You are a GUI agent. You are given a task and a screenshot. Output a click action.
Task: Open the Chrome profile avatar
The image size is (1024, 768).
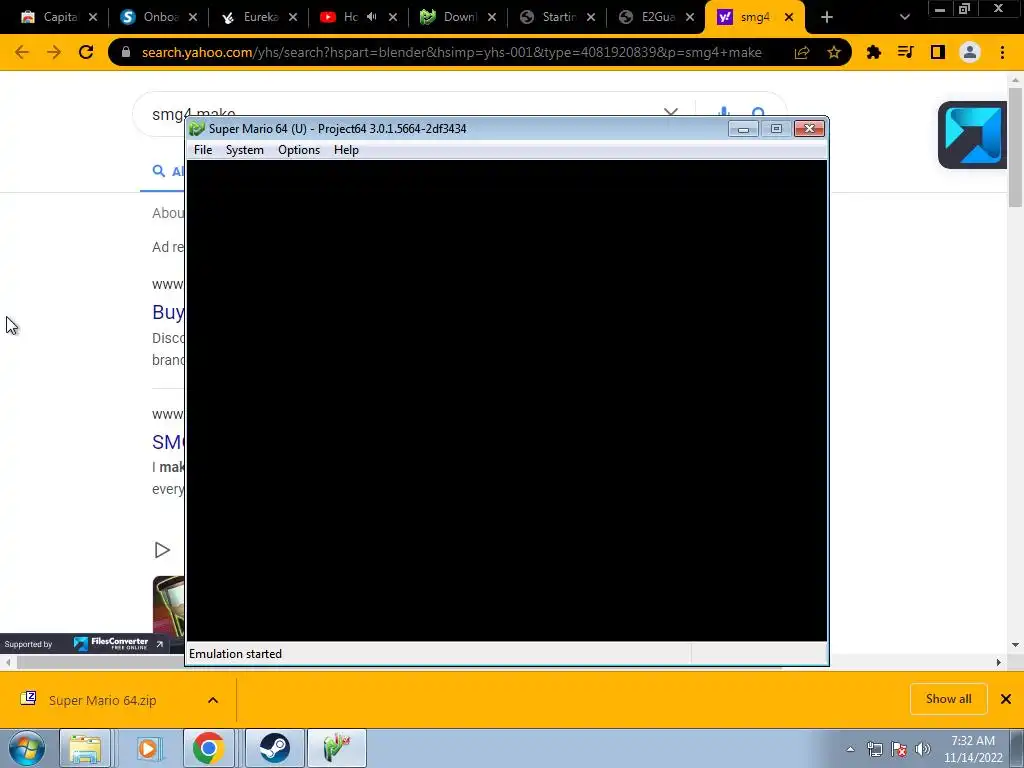click(x=970, y=52)
